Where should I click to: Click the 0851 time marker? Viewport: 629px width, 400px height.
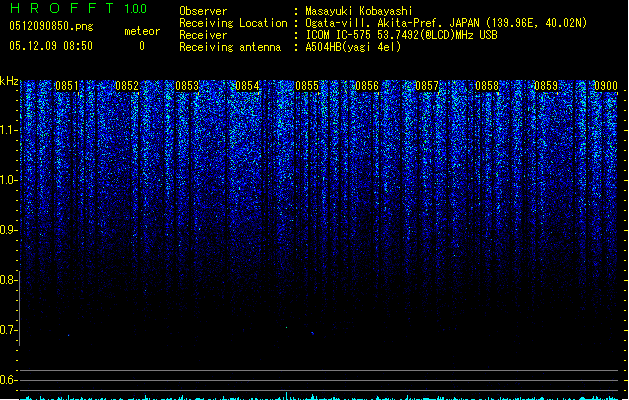tap(67, 86)
